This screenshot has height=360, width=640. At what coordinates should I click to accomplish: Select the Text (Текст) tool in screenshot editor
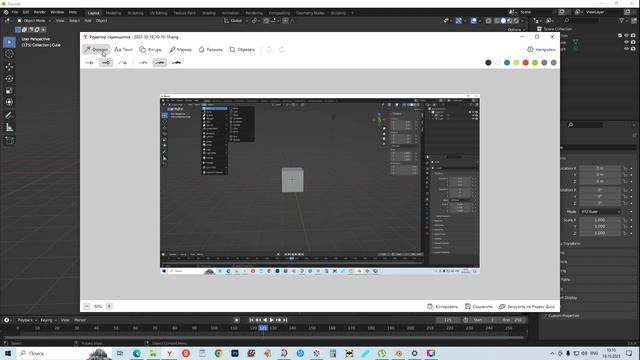123,49
